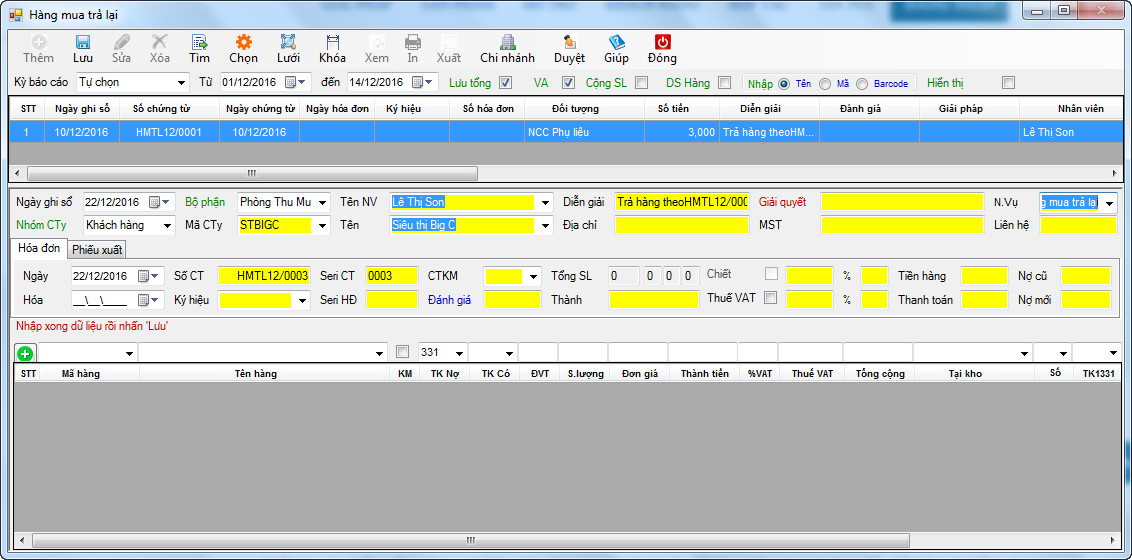This screenshot has height=560, width=1132.
Task: Enable the DS Hàng checkbox
Action: (x=724, y=82)
